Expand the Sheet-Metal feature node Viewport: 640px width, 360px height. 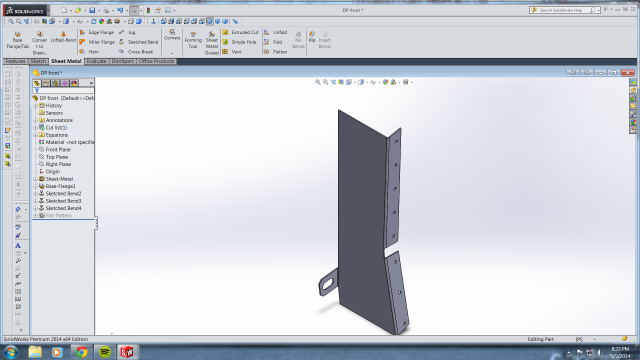click(36, 179)
